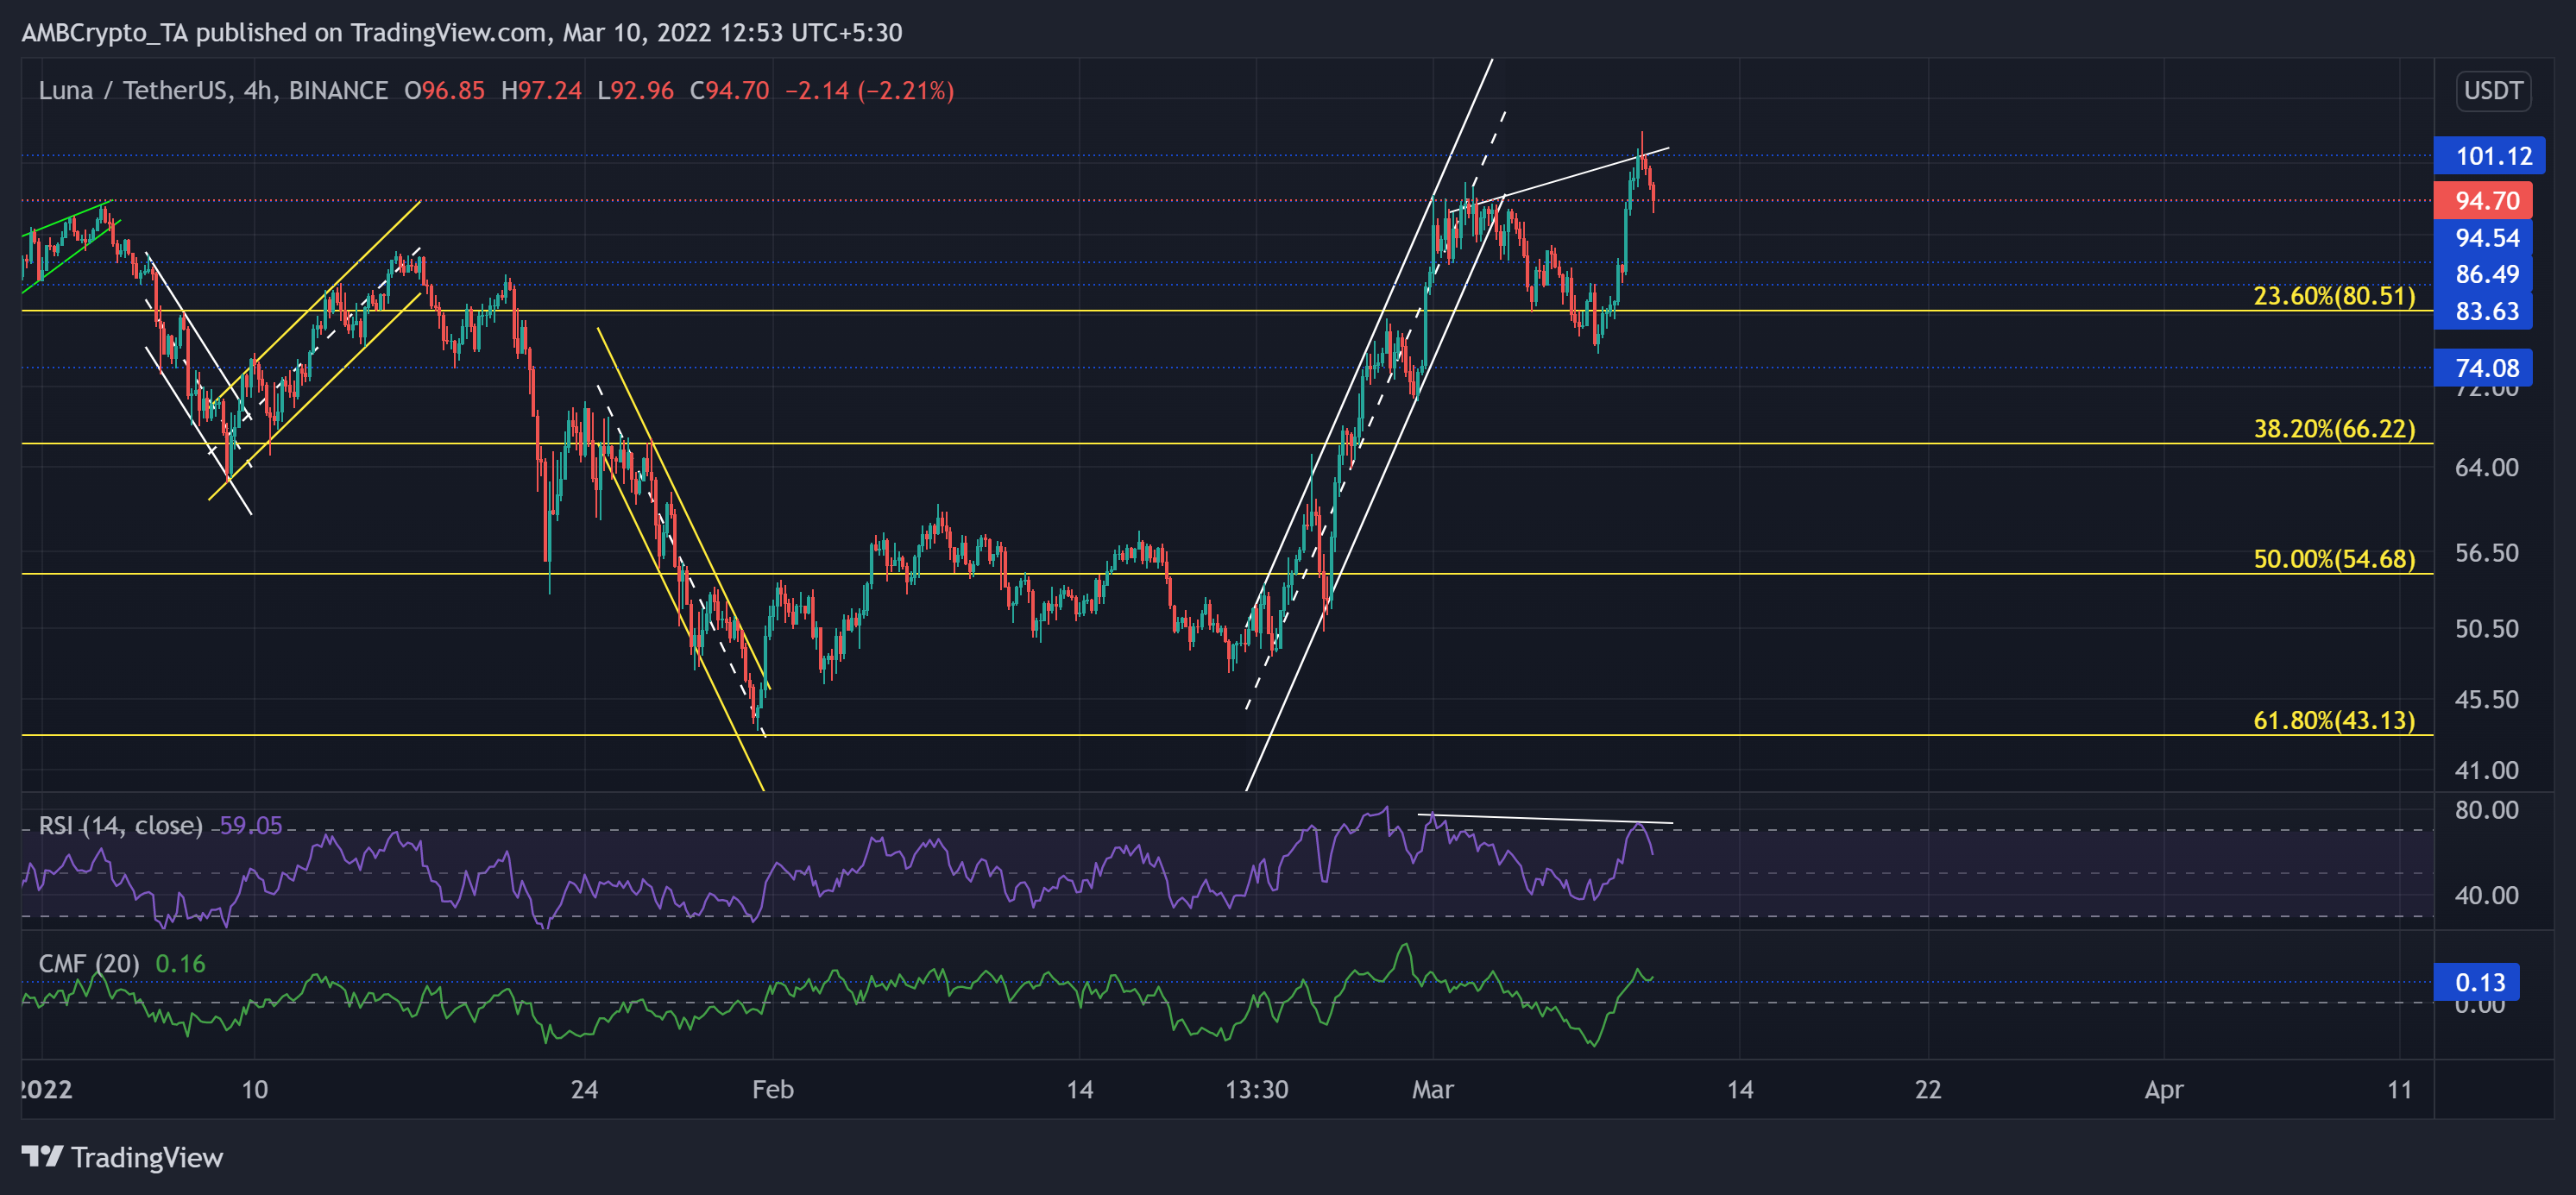Viewport: 2576px width, 1195px height.
Task: Click the 80.00 RSI scale label
Action: (x=2486, y=810)
